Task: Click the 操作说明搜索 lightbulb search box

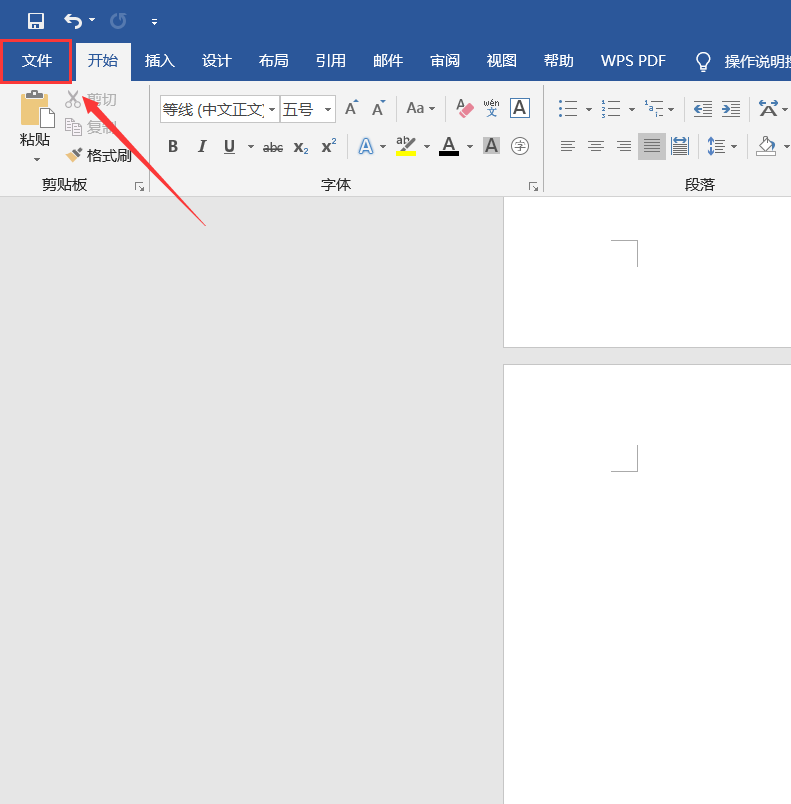Action: (742, 62)
